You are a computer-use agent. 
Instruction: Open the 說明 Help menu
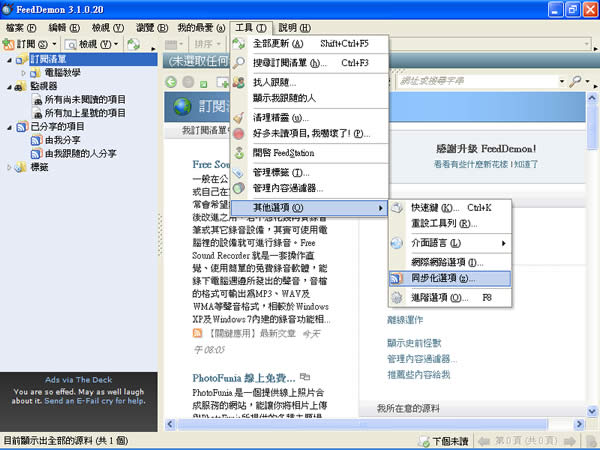[295, 28]
